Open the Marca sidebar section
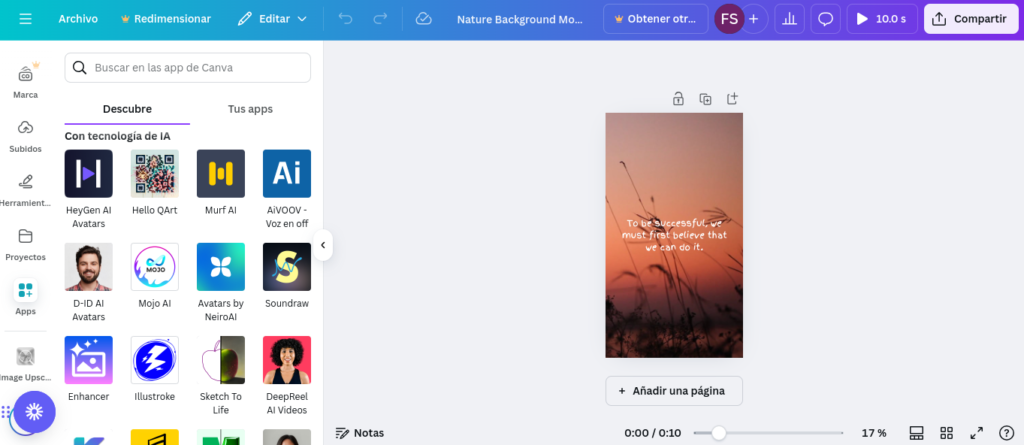Viewport: 1024px width, 445px height. point(25,81)
